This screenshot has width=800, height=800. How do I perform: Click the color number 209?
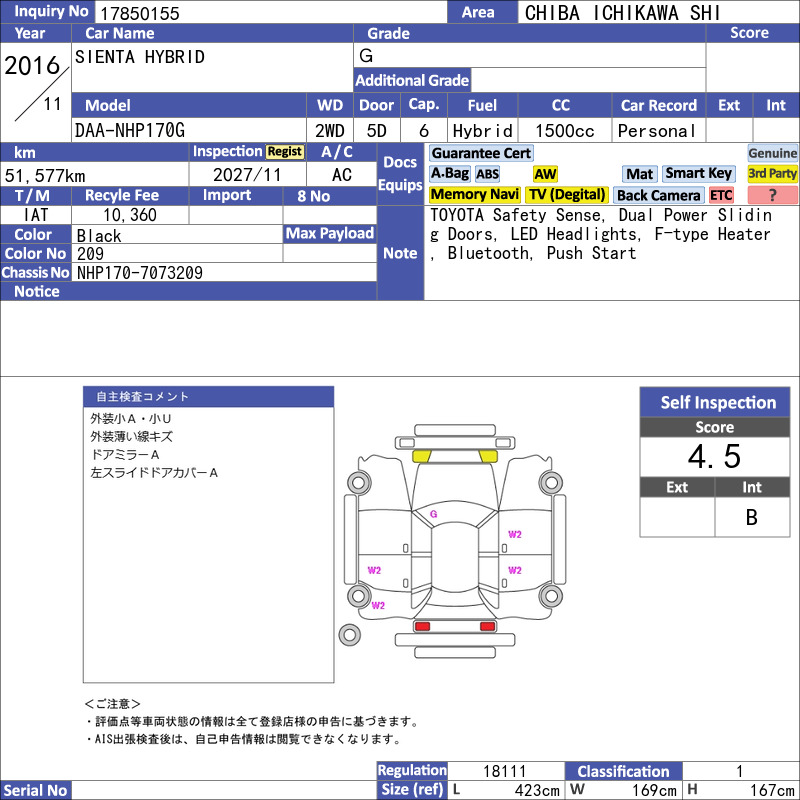pos(90,254)
